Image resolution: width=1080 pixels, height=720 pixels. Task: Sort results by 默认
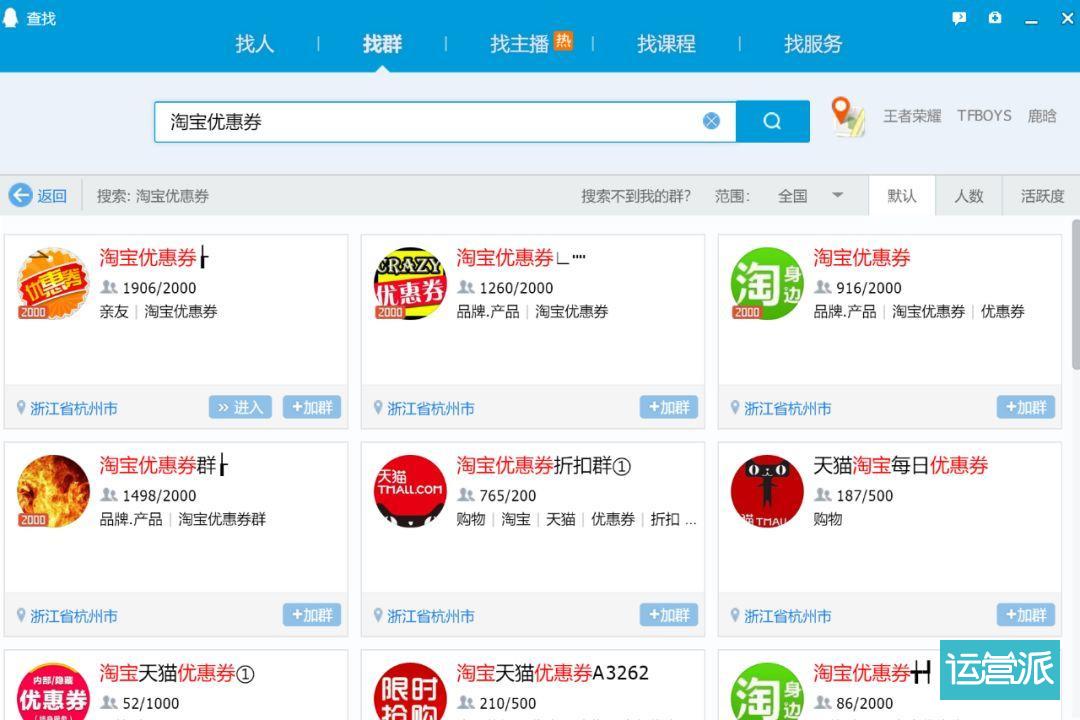click(x=902, y=196)
